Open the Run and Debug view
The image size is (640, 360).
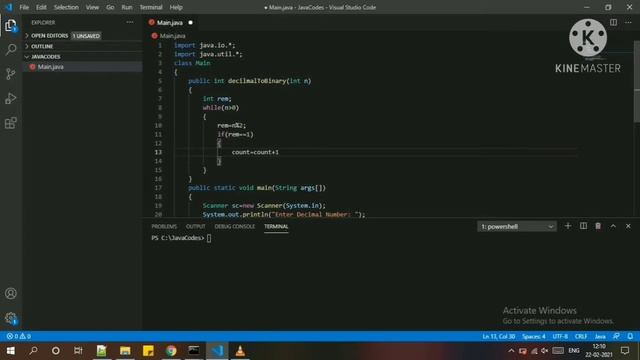[11, 98]
